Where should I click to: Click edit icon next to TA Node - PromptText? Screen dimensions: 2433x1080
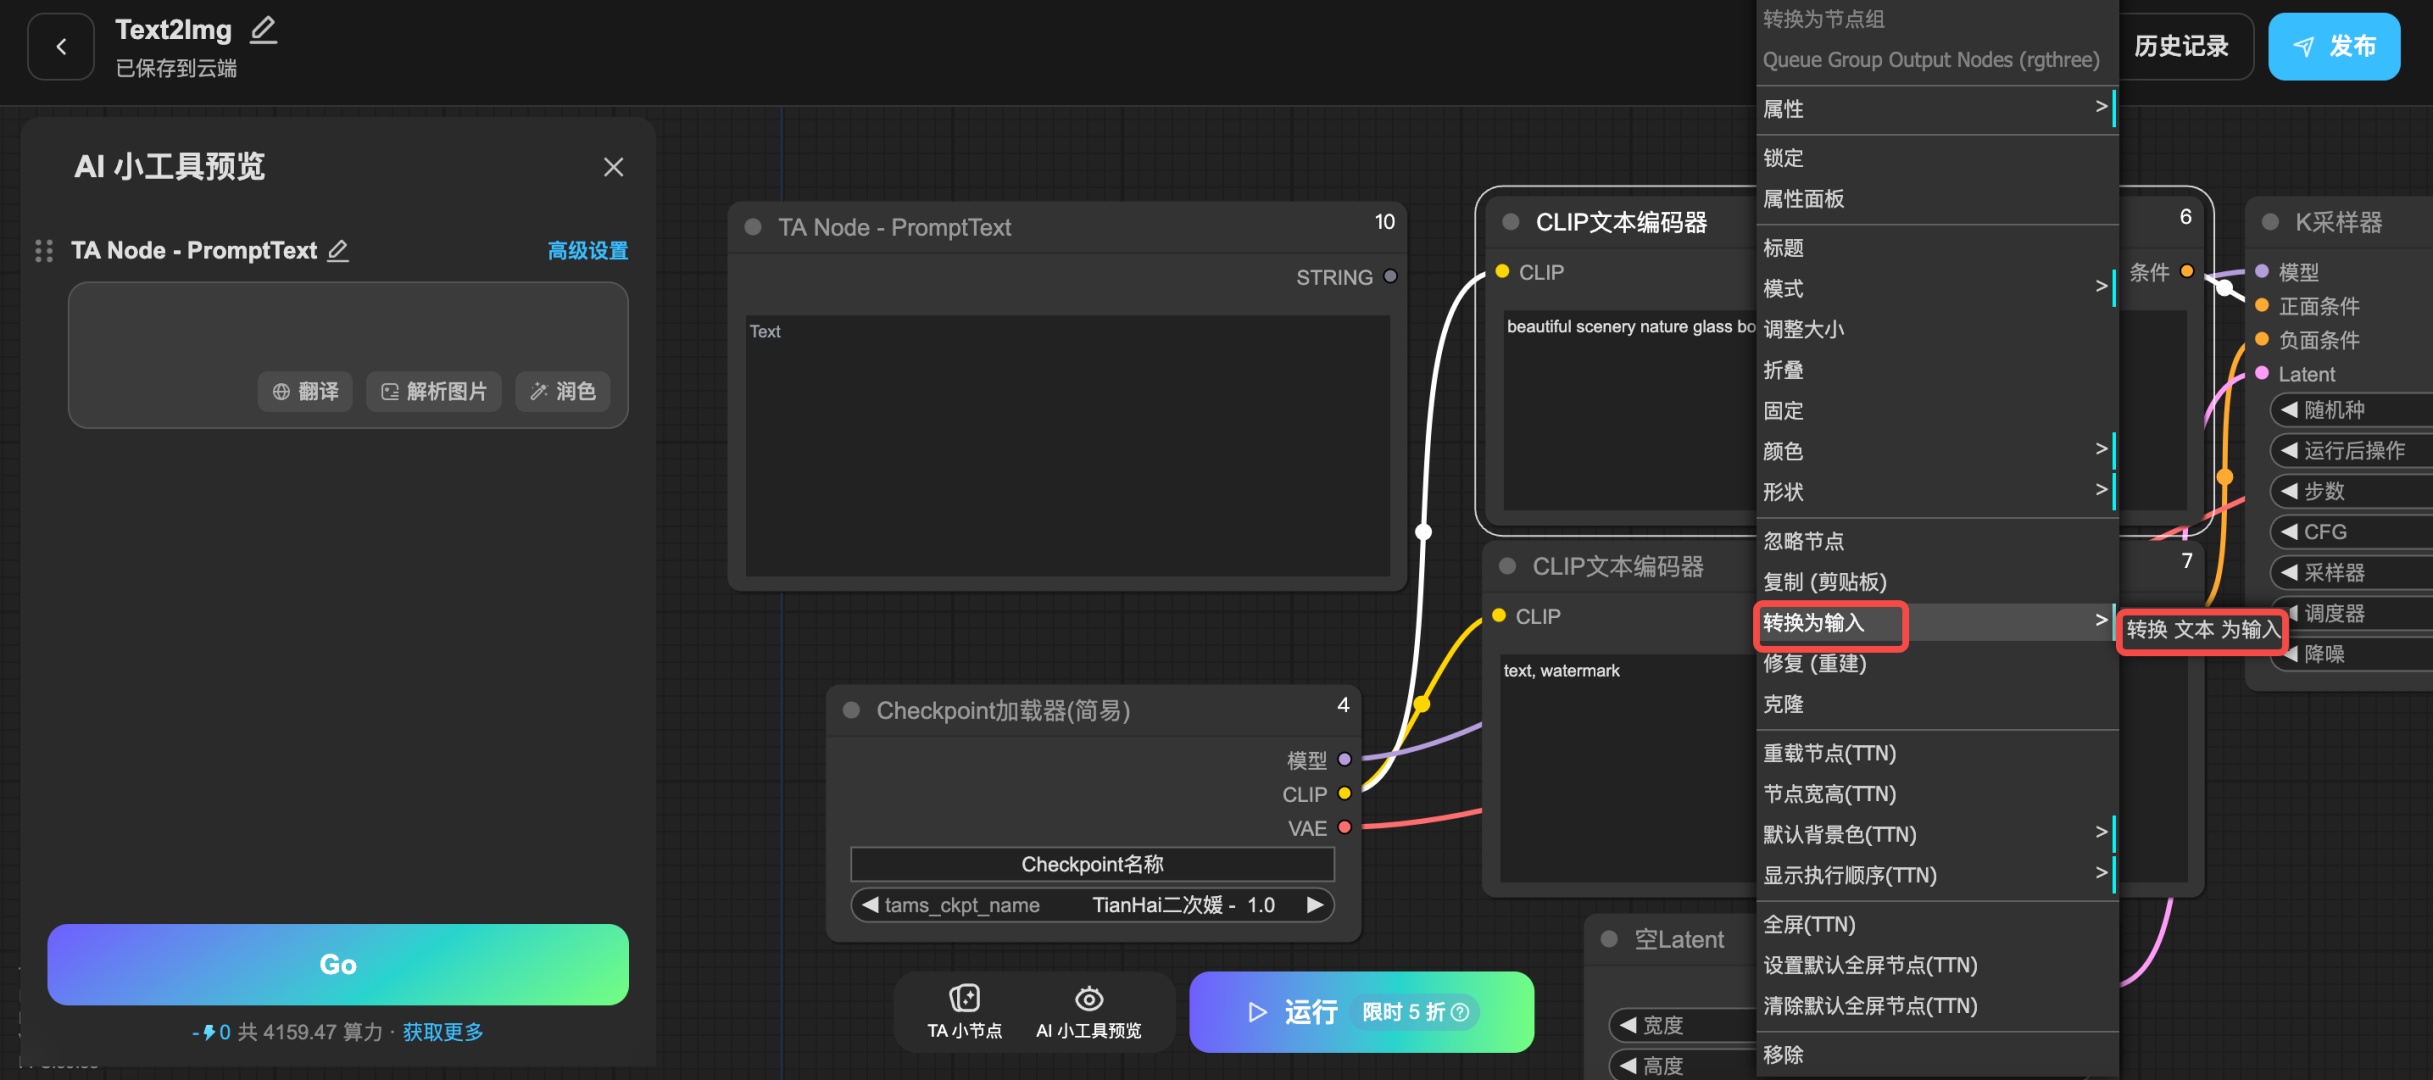[x=339, y=250]
